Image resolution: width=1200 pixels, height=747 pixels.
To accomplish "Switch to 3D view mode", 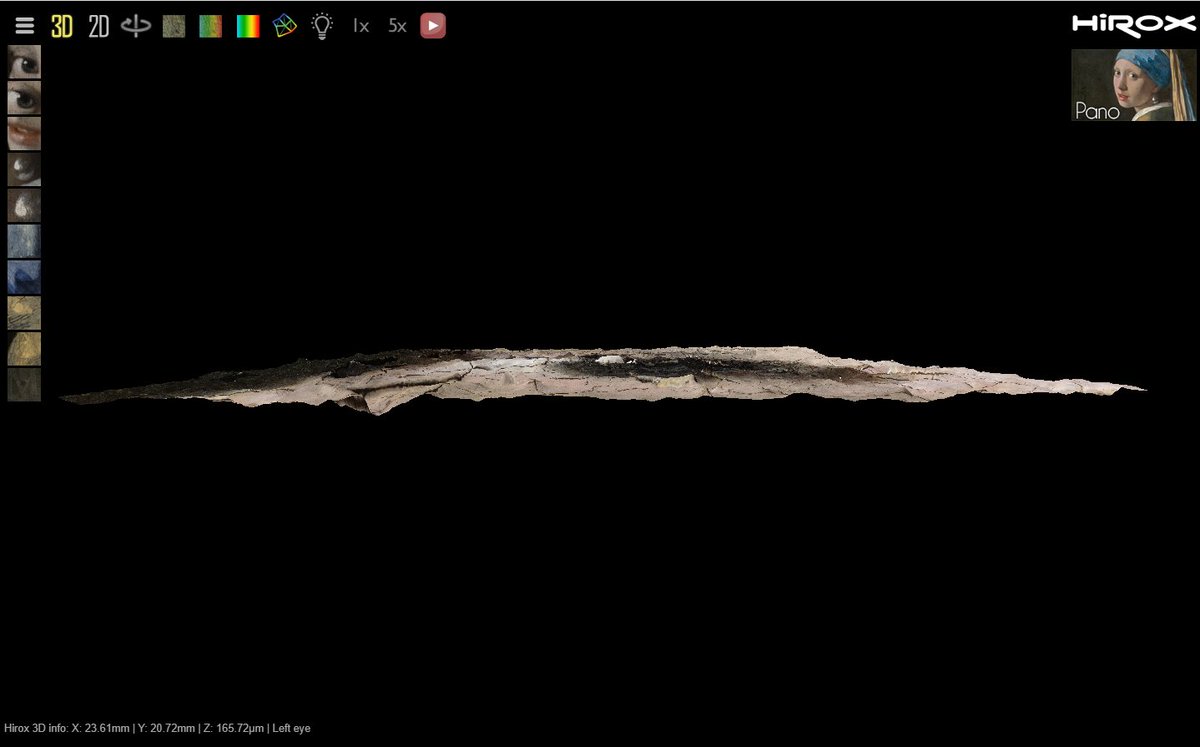I will pos(62,26).
